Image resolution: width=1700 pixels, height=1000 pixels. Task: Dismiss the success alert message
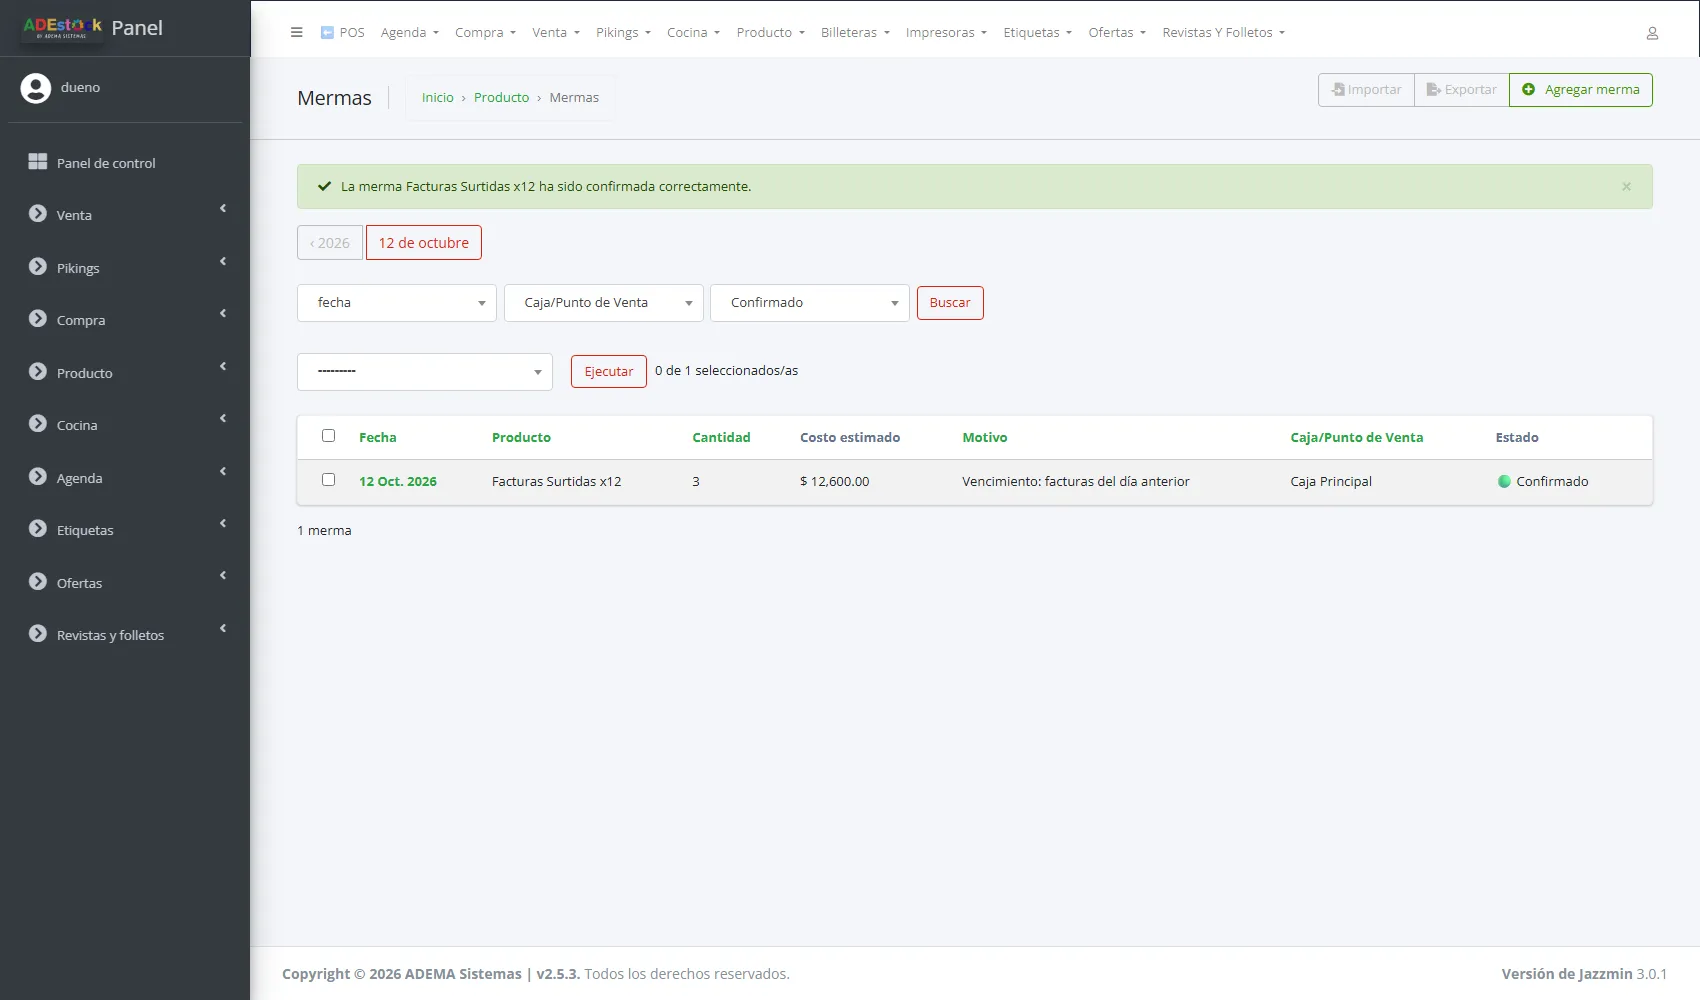click(x=1626, y=187)
